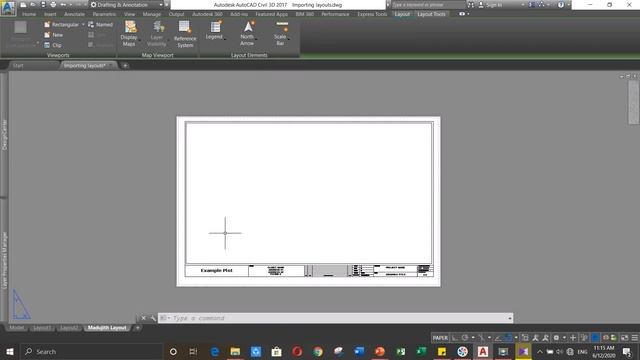Open workspace switching gear in status bar
This screenshot has height=360, width=640.
click(x=556, y=338)
